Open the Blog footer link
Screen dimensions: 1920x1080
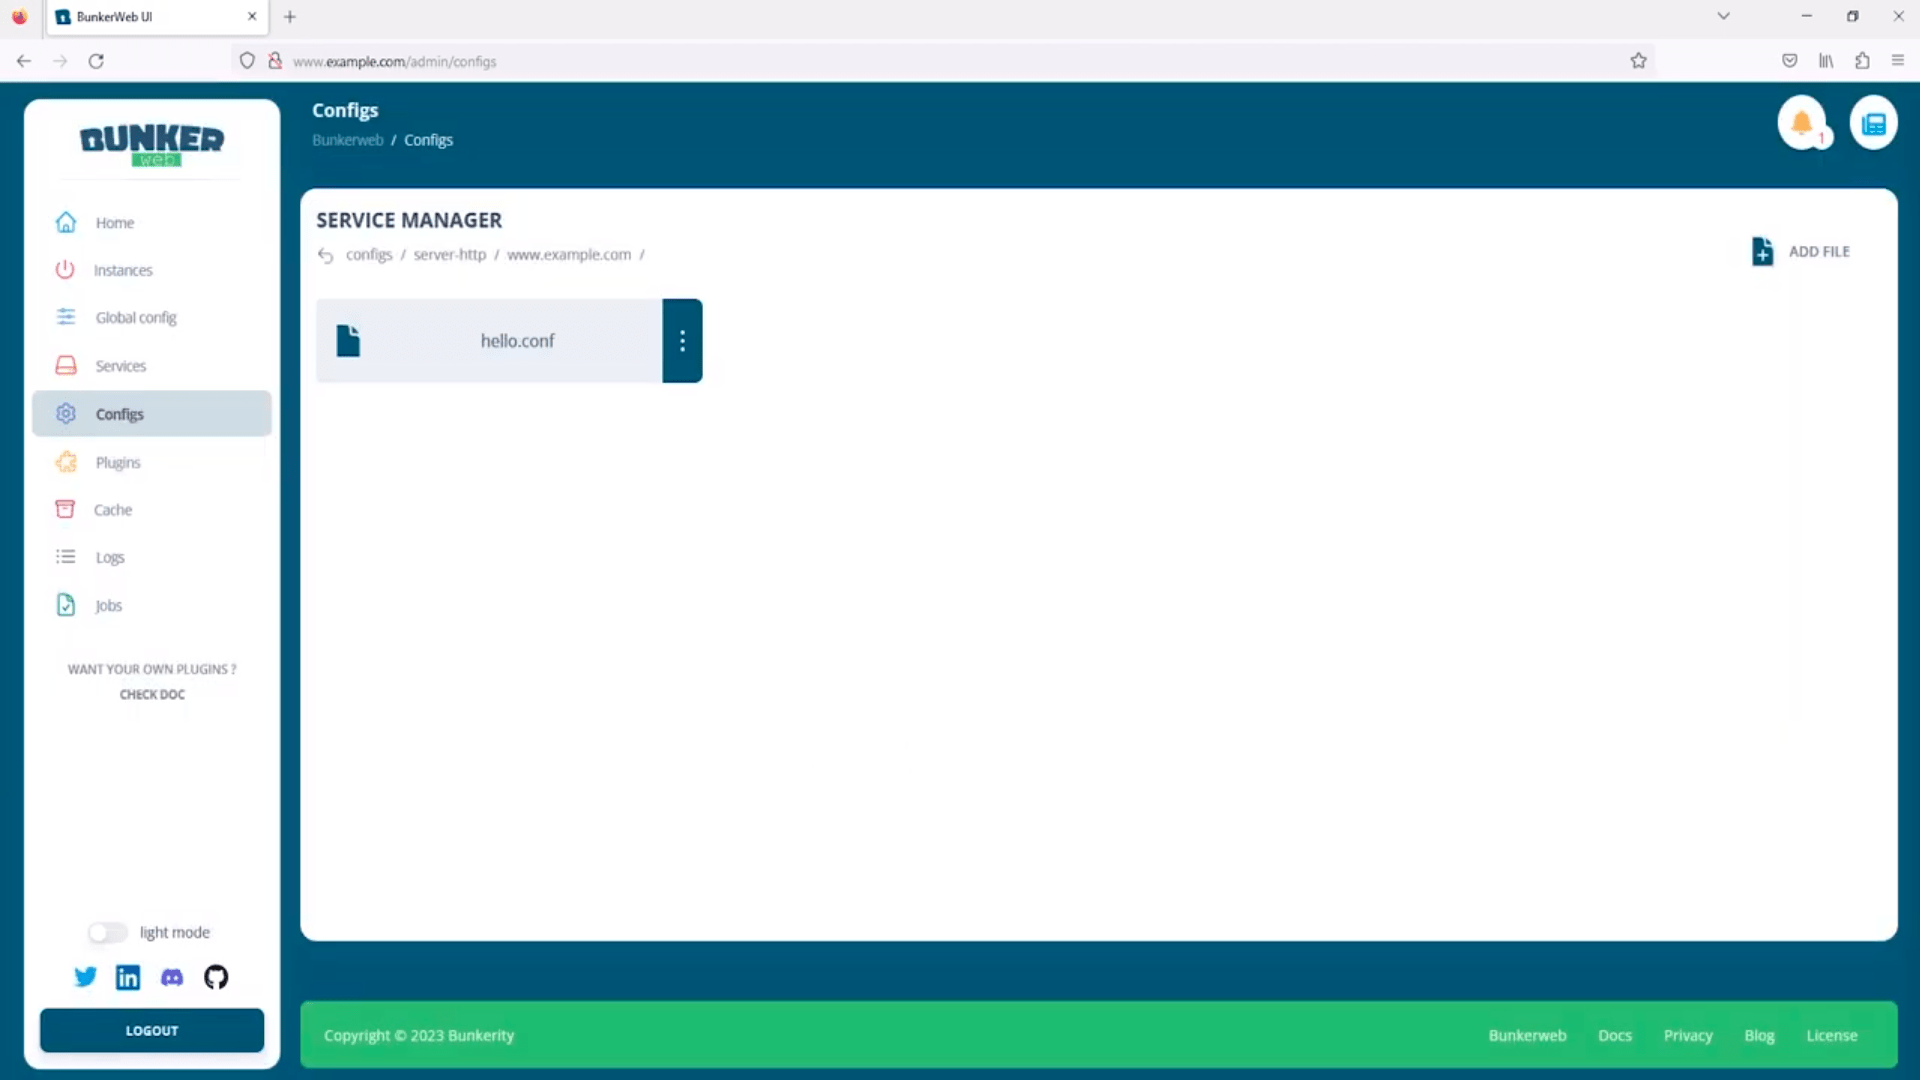(1759, 1036)
